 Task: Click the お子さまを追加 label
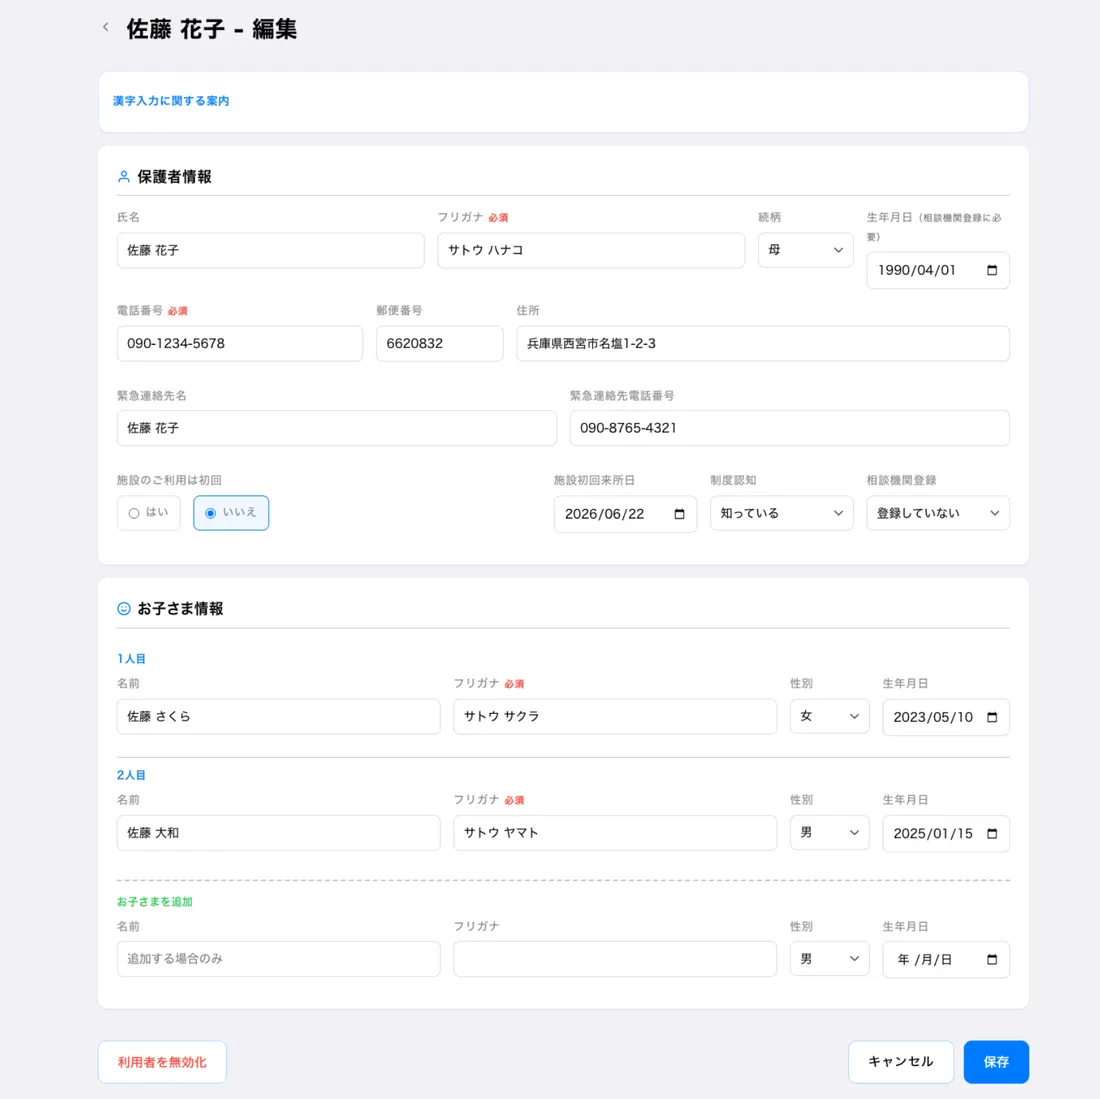click(x=154, y=902)
